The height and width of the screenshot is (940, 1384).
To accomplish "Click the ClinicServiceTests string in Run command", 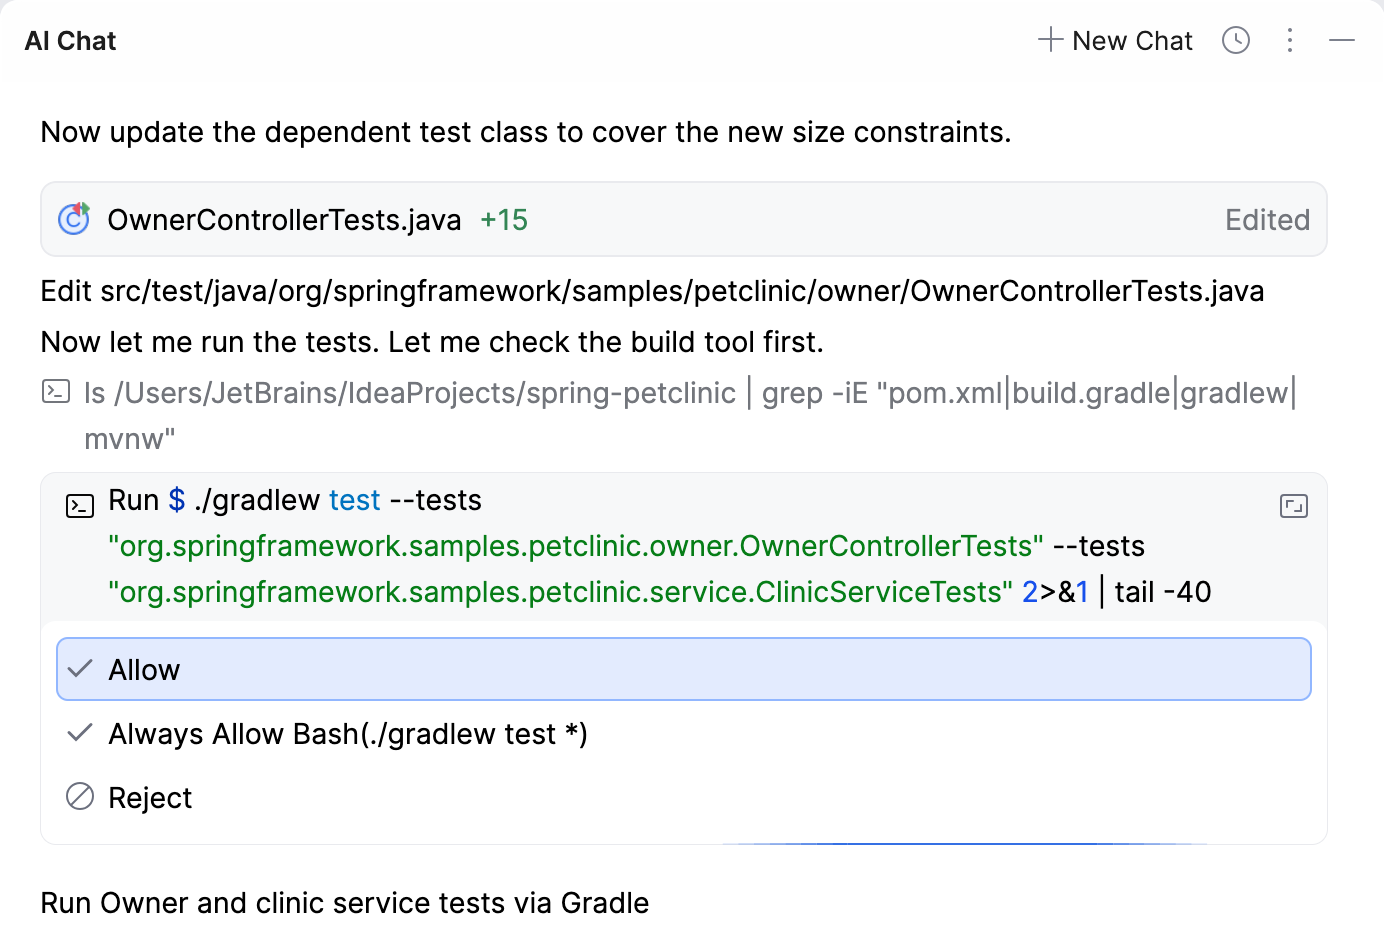I will click(561, 592).
